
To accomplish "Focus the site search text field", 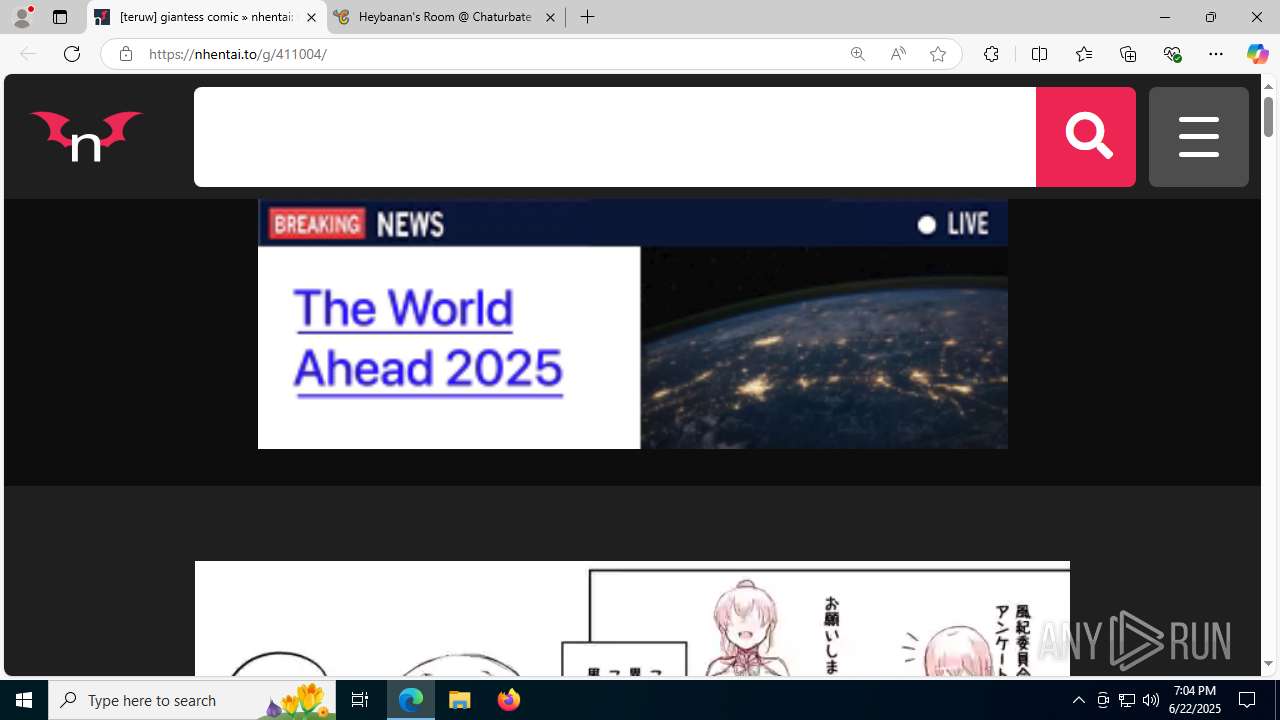I will (x=615, y=137).
